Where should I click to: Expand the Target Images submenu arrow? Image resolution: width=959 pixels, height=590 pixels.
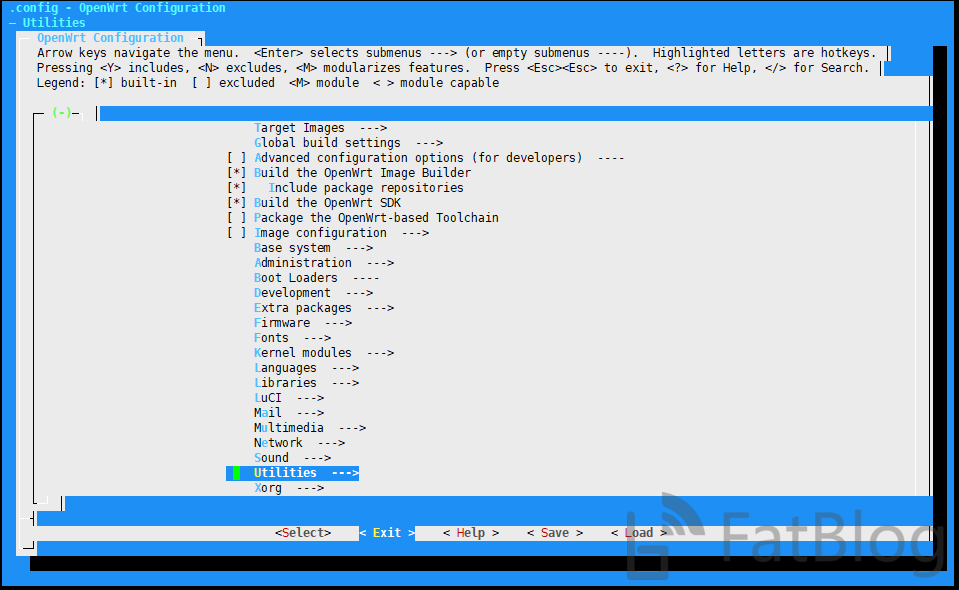tap(373, 128)
